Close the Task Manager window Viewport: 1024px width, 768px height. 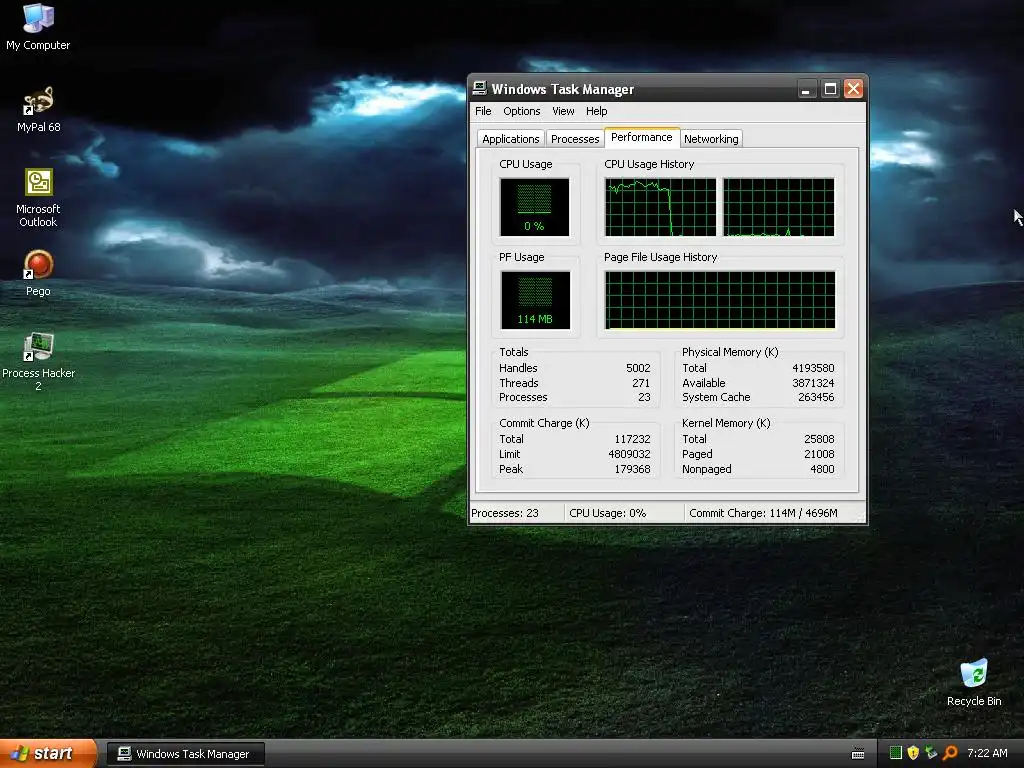[x=853, y=89]
